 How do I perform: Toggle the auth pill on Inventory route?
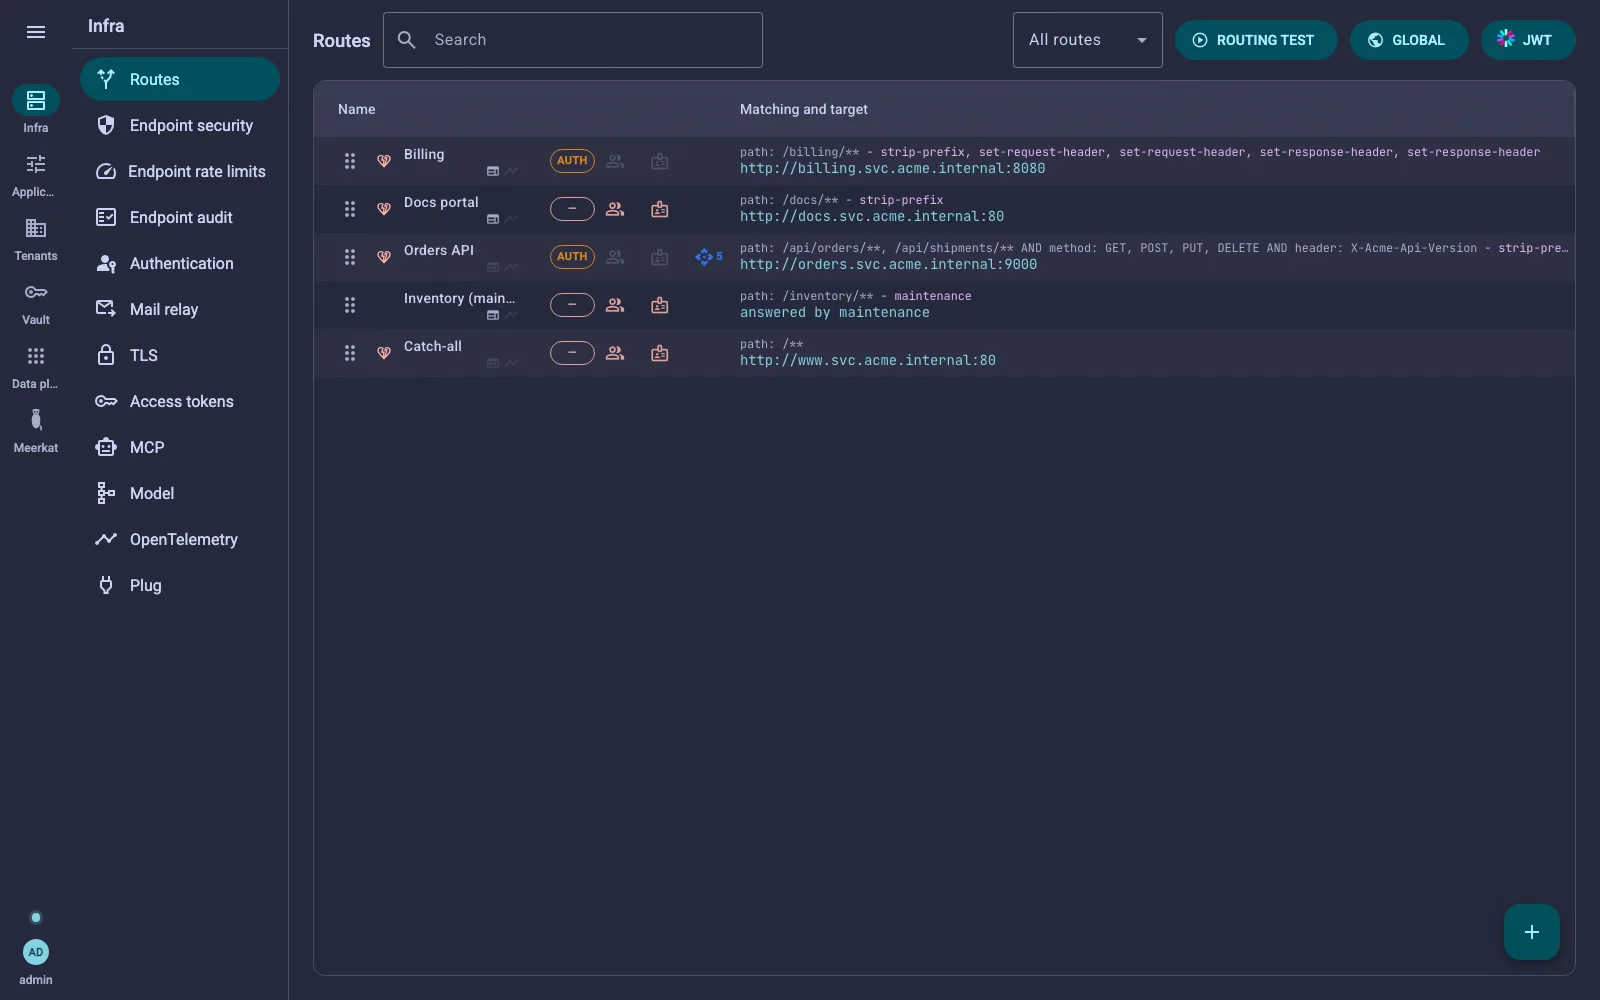[572, 305]
